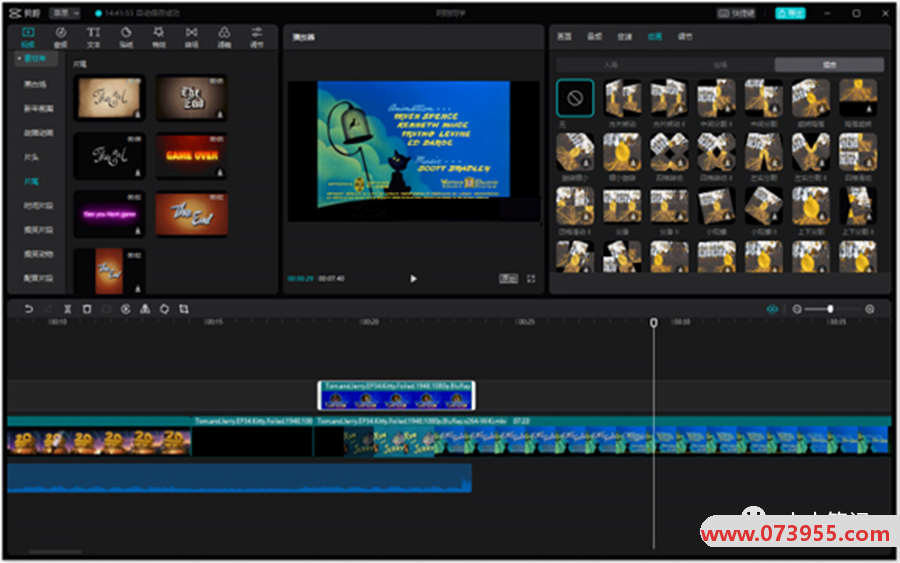
Task: Select the highlighted endings category in sidebar
Action: coord(31,181)
